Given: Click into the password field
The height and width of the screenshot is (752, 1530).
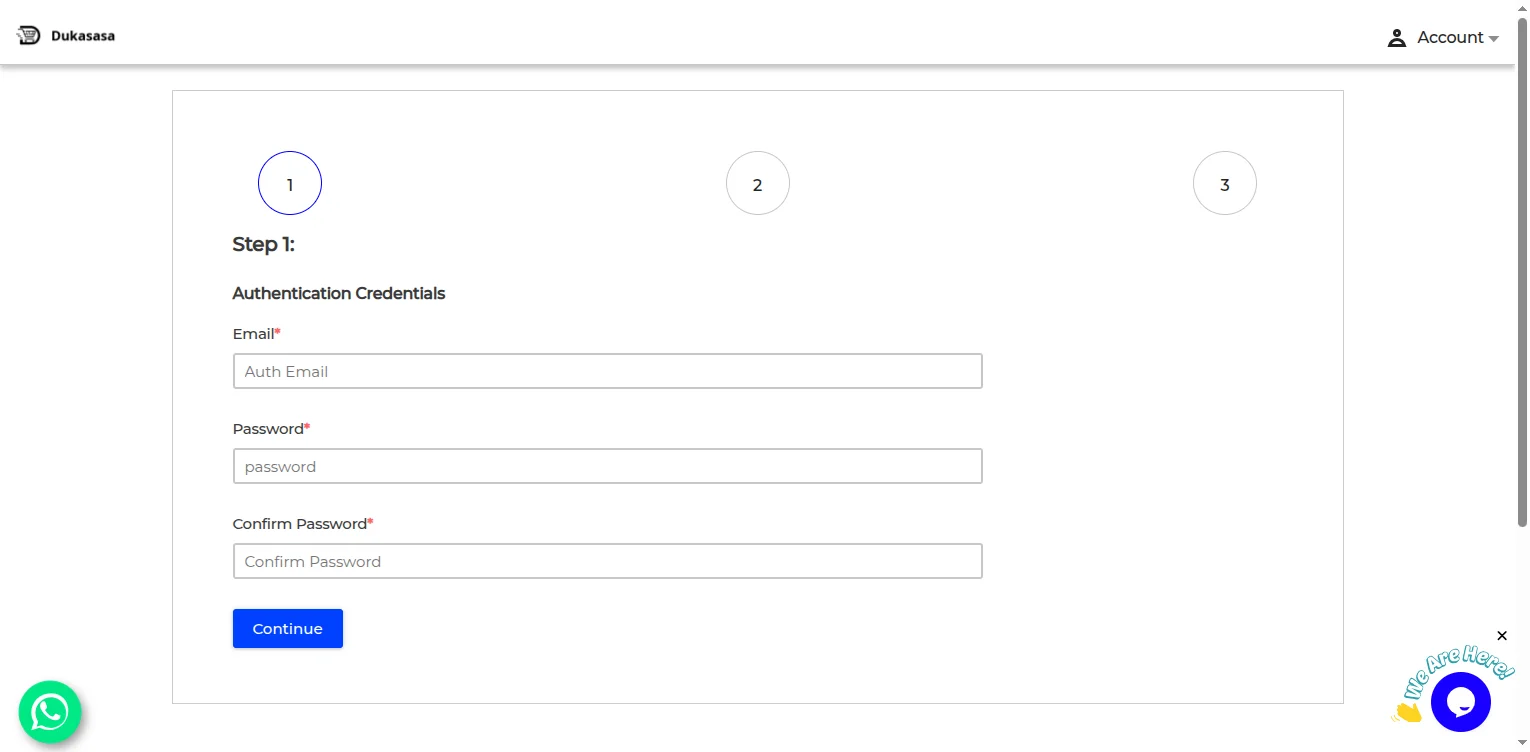Looking at the screenshot, I should tap(607, 466).
